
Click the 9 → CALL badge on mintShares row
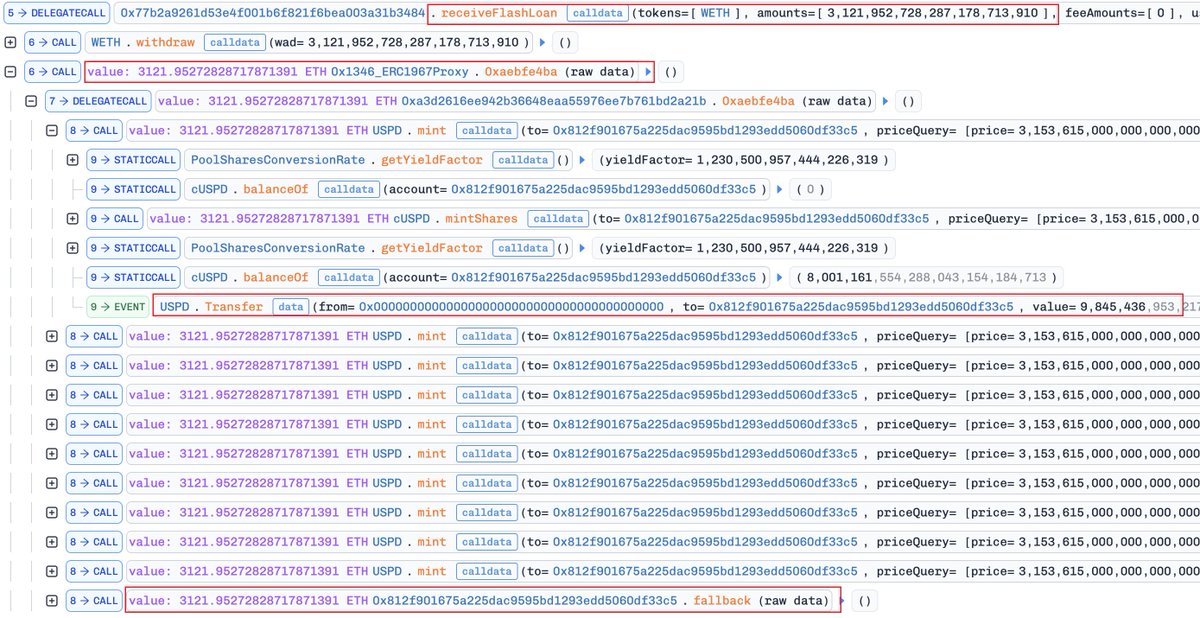[114, 219]
